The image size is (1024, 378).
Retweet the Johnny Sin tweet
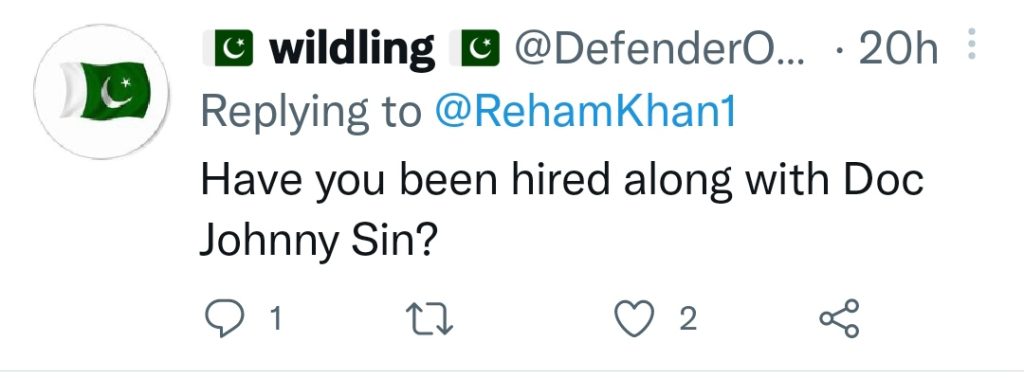[x=429, y=319]
